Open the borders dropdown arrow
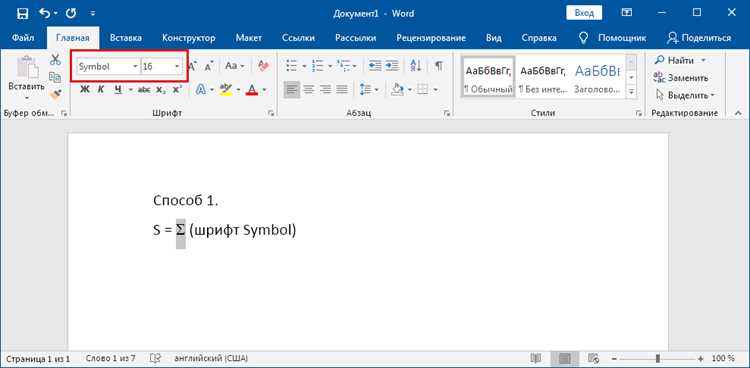 [435, 89]
